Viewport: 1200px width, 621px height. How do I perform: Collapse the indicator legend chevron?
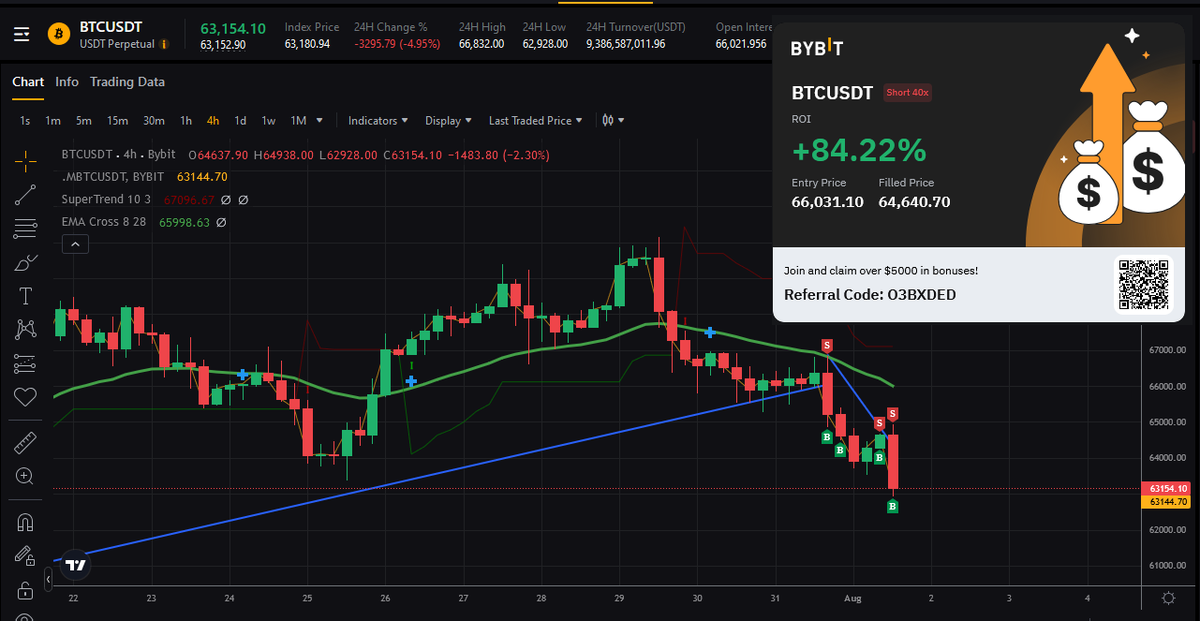tap(73, 243)
